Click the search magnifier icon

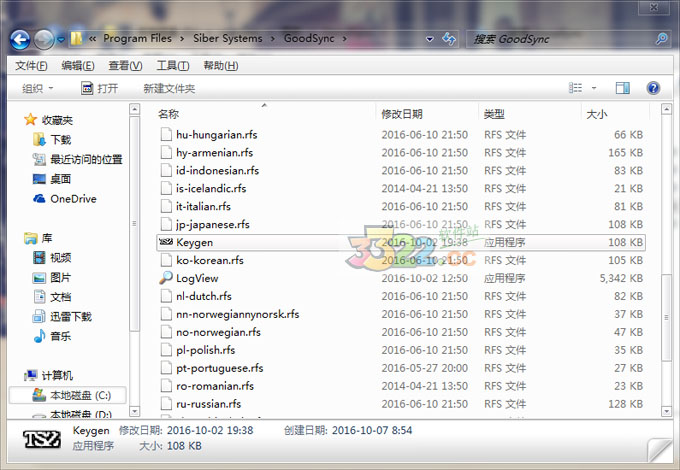661,39
